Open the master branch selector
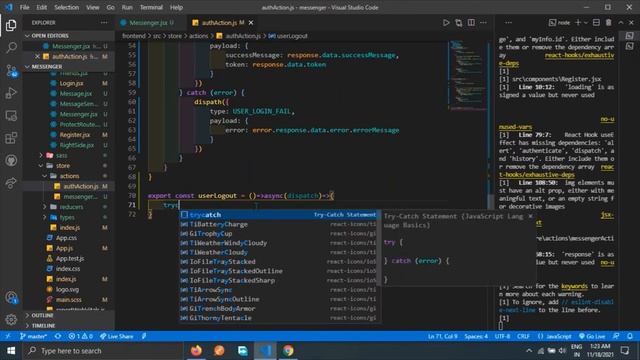 coord(33,336)
